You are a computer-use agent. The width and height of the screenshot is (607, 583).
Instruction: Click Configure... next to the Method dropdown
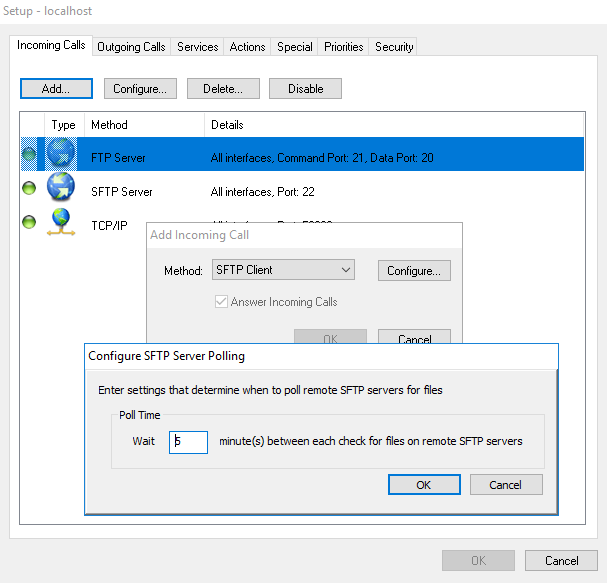(x=414, y=271)
